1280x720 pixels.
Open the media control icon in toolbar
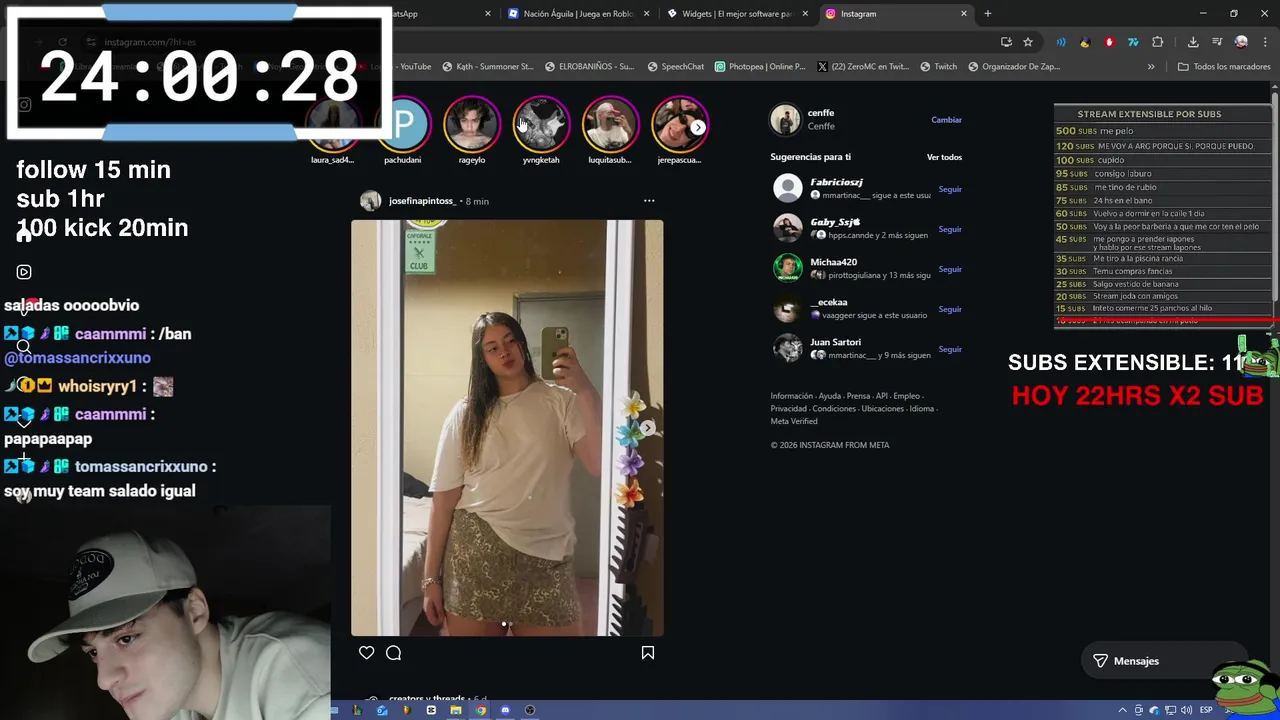coord(1217,42)
